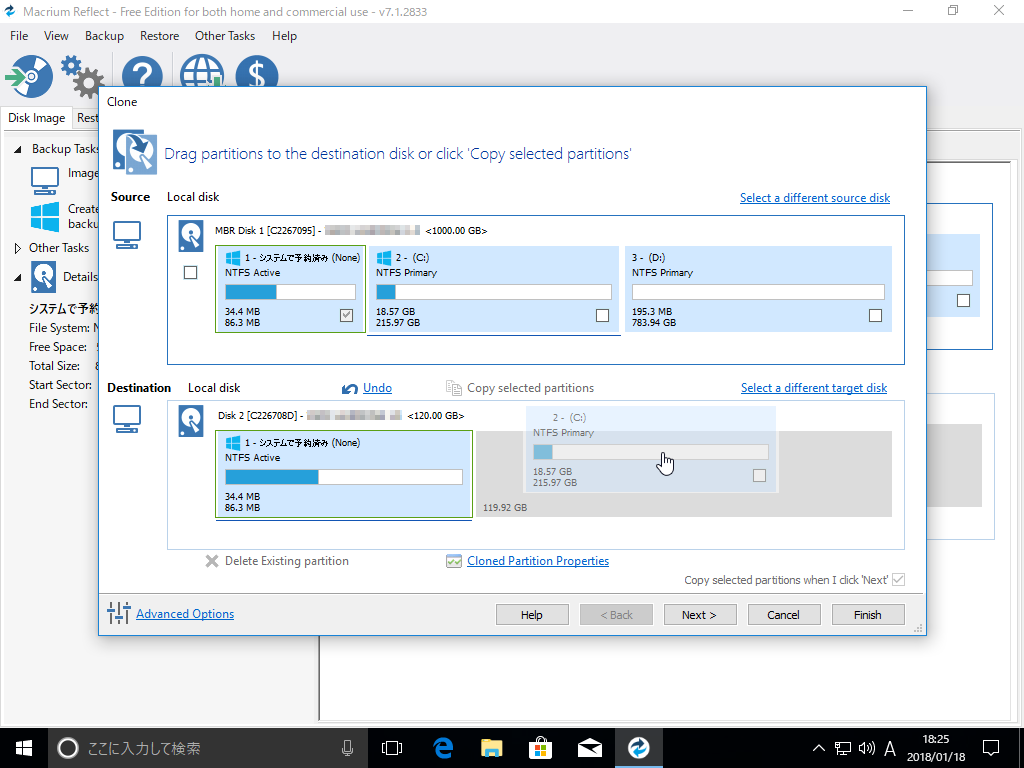Open the Other Tasks menu

225,36
